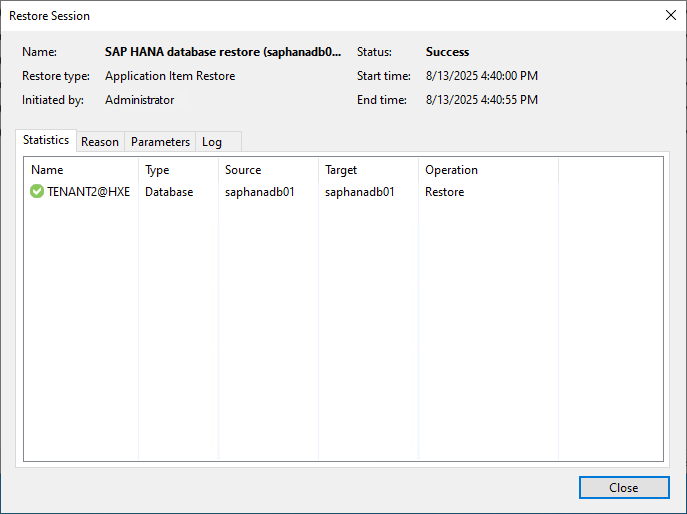Screen dimensions: 687x514
Task: Sort by the Source column header
Action: (x=268, y=170)
